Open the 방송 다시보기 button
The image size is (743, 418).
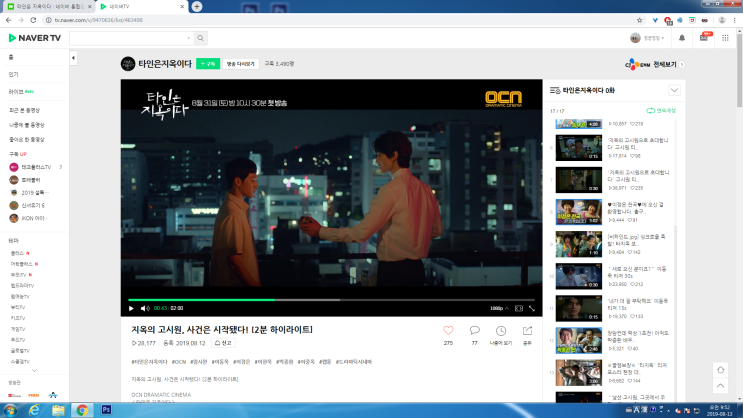(241, 64)
